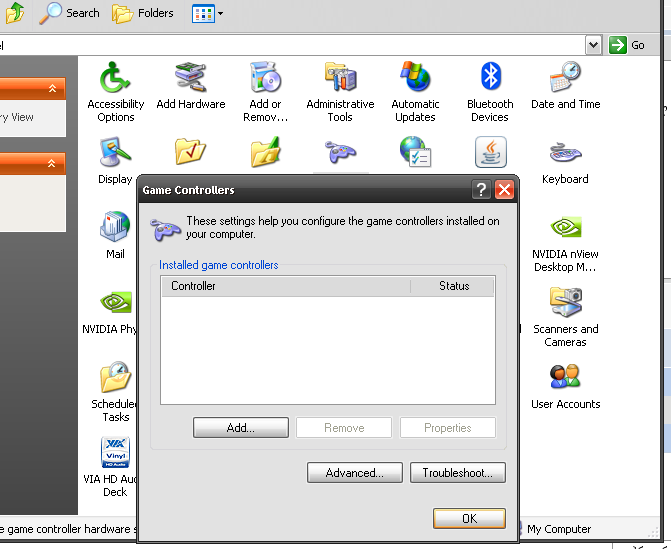The width and height of the screenshot is (671, 549).
Task: Open Display settings icon
Action: pos(115,152)
